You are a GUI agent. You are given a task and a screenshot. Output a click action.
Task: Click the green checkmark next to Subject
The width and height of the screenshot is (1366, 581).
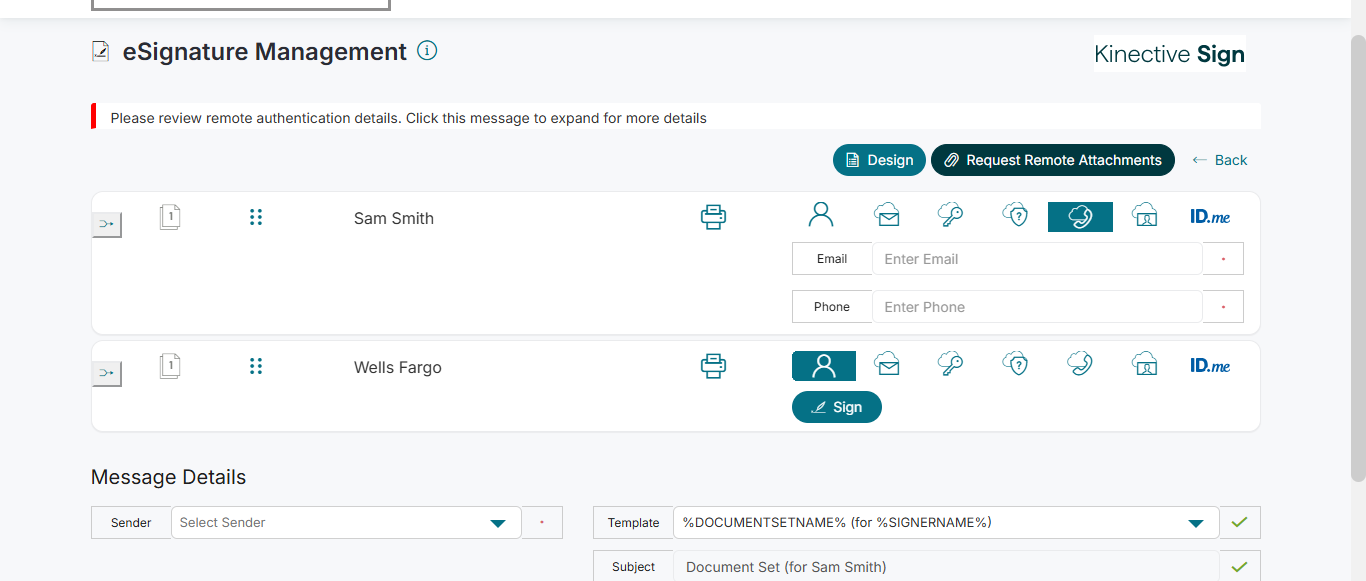[x=1240, y=566]
